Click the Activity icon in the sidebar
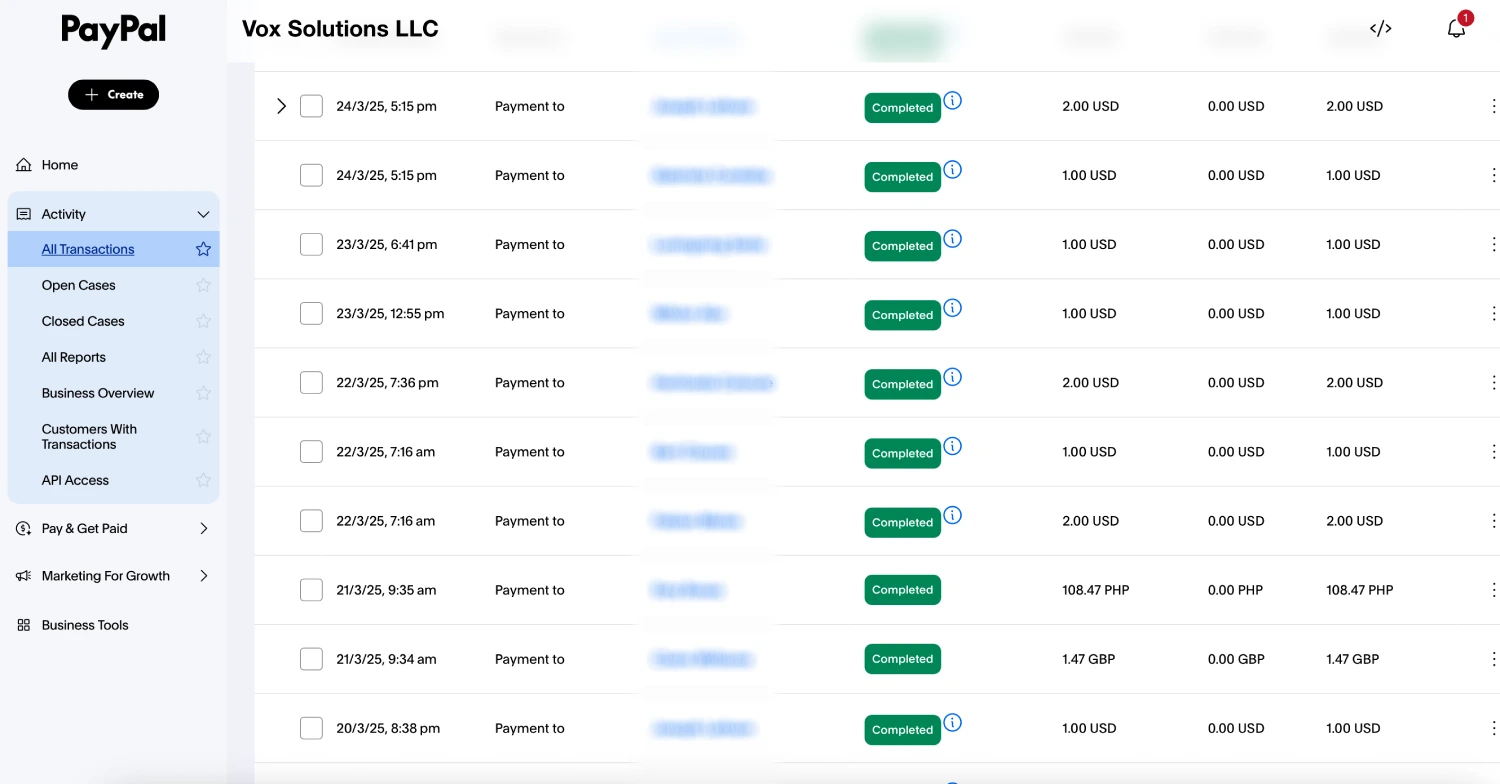 pos(23,213)
